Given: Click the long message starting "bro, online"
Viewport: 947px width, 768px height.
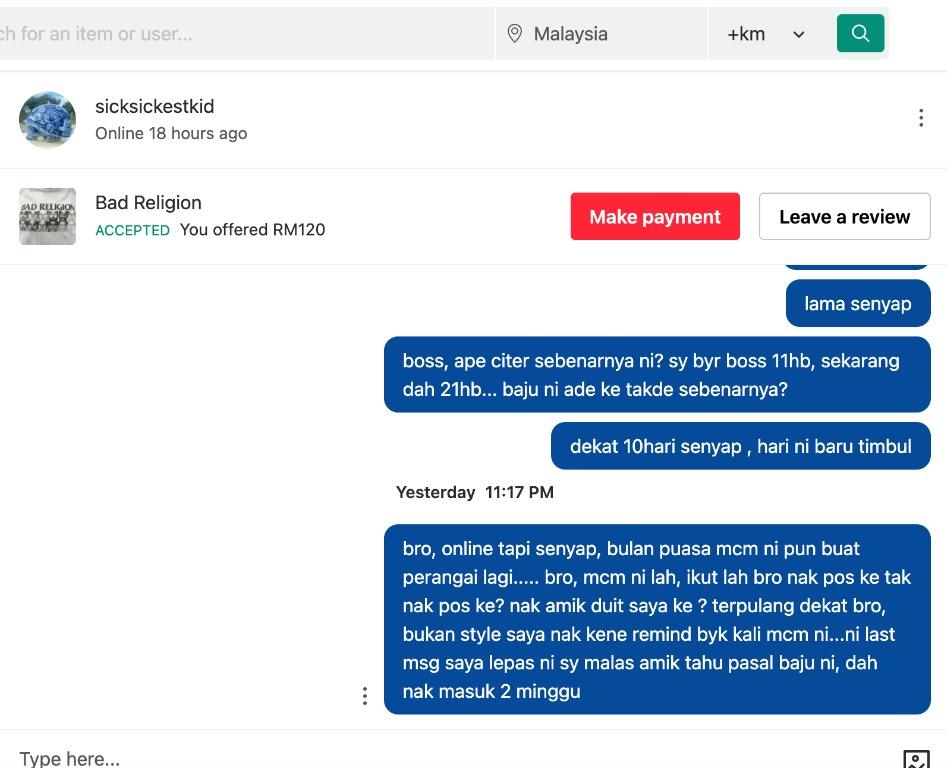Looking at the screenshot, I should (x=656, y=619).
